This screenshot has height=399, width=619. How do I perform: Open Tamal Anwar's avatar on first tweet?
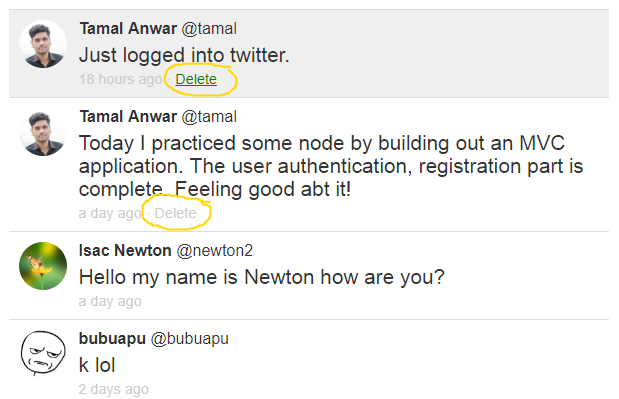pyautogui.click(x=43, y=44)
